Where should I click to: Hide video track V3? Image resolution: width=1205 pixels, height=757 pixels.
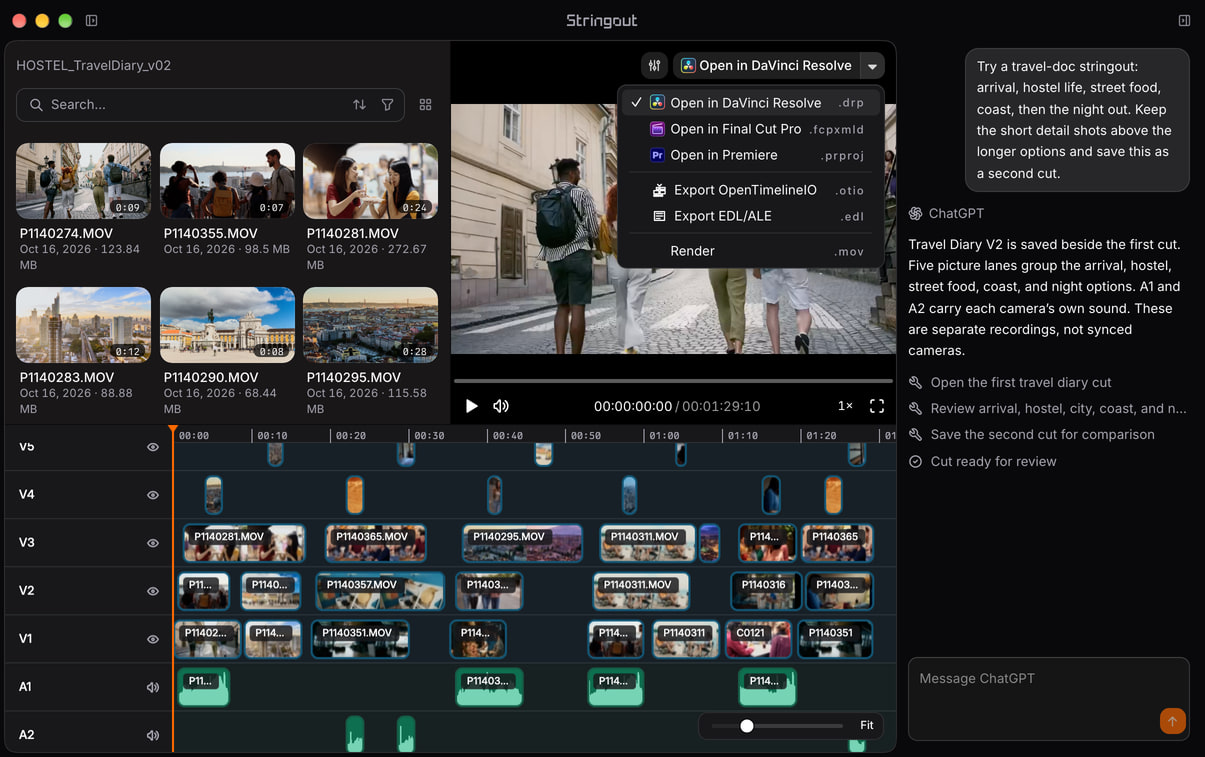coord(153,543)
